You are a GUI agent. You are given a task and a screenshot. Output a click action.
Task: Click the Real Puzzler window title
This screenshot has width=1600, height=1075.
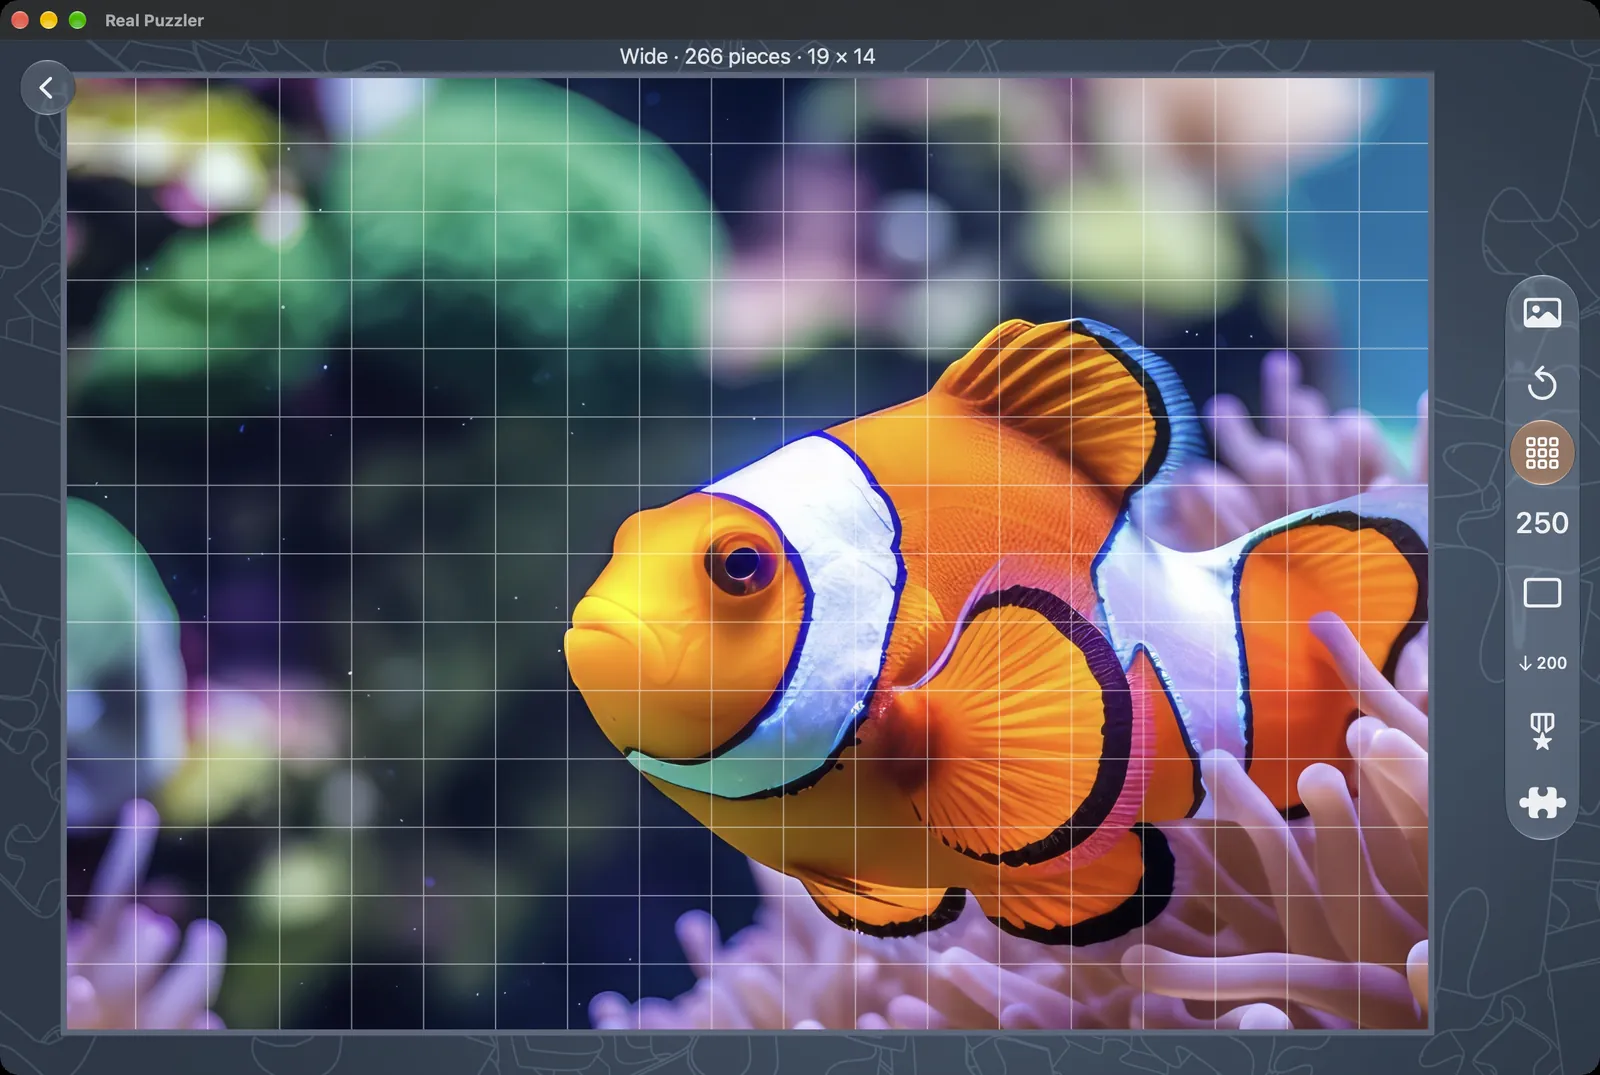(x=154, y=20)
